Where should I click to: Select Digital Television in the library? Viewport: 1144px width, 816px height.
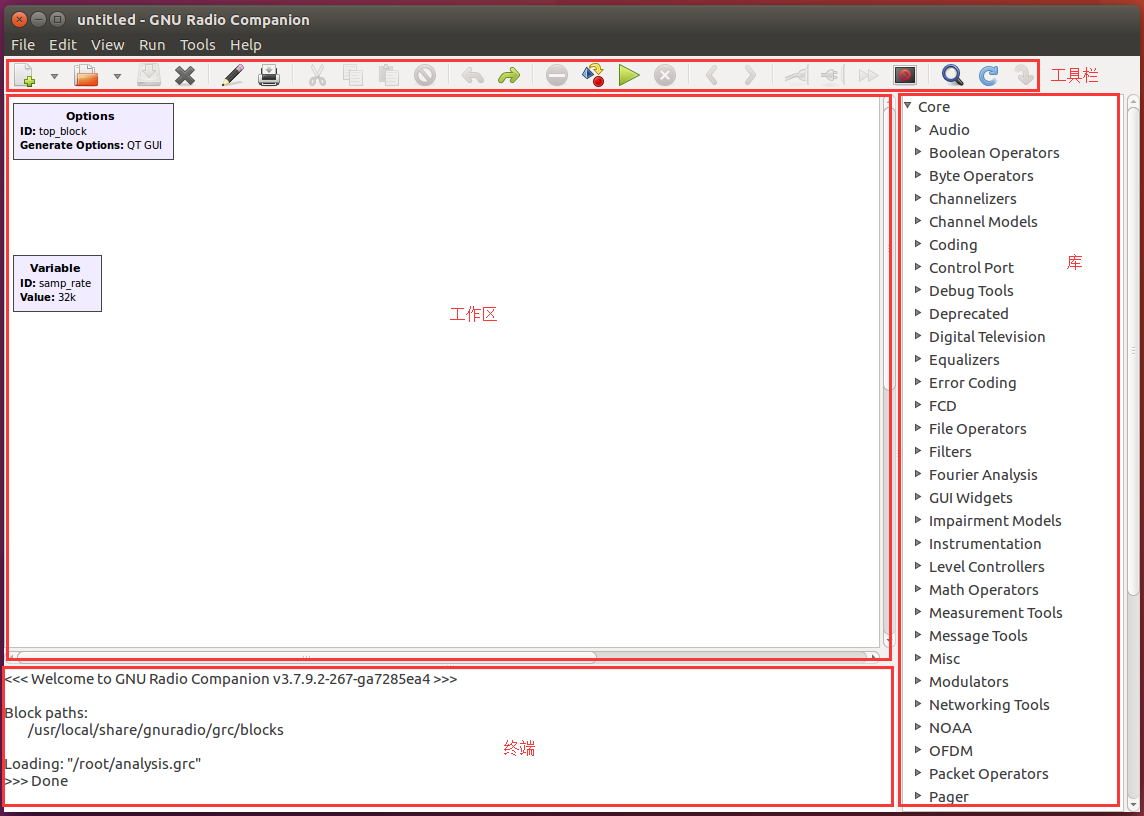[x=986, y=336]
